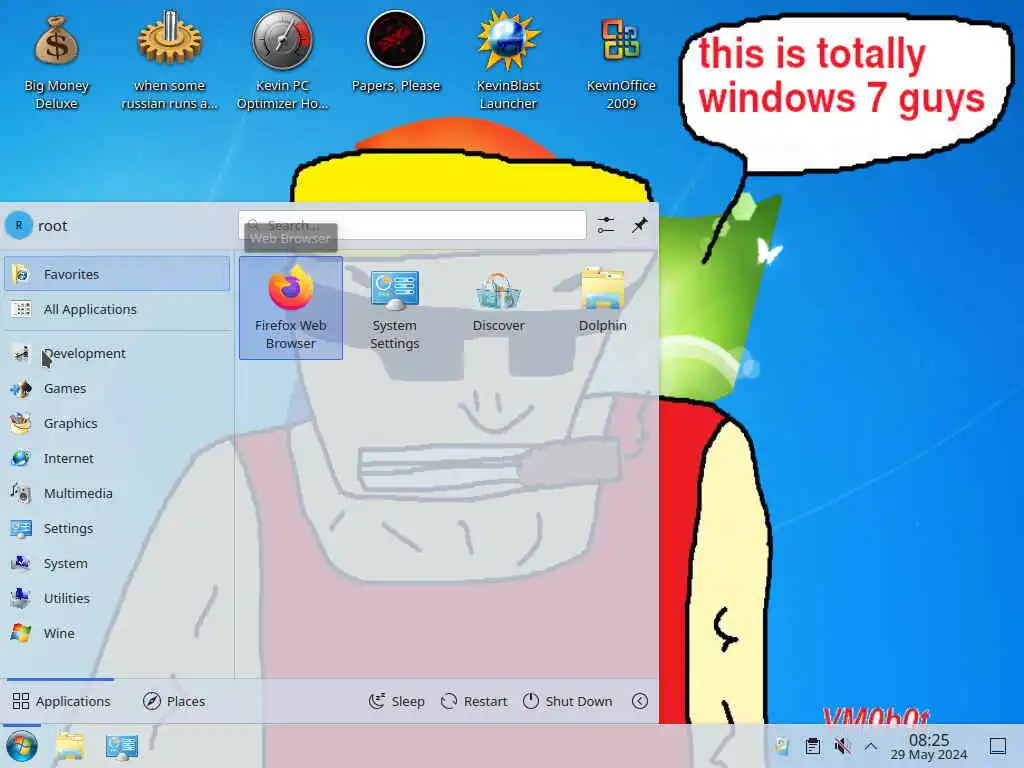Open the Graphics category
The width and height of the screenshot is (1024, 768).
click(x=117, y=423)
